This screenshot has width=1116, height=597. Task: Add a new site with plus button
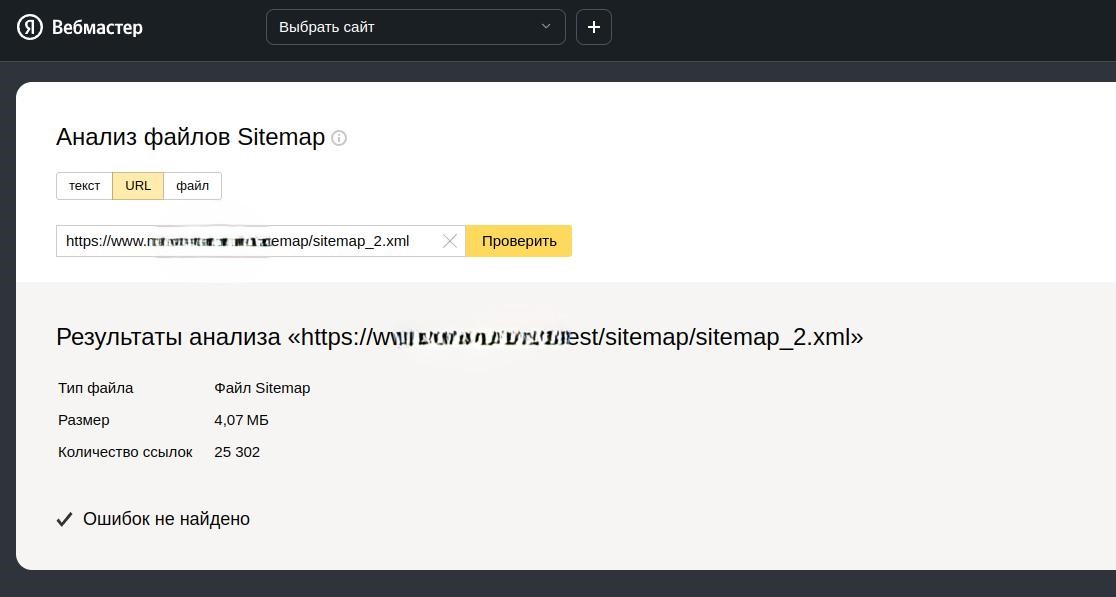(x=594, y=27)
